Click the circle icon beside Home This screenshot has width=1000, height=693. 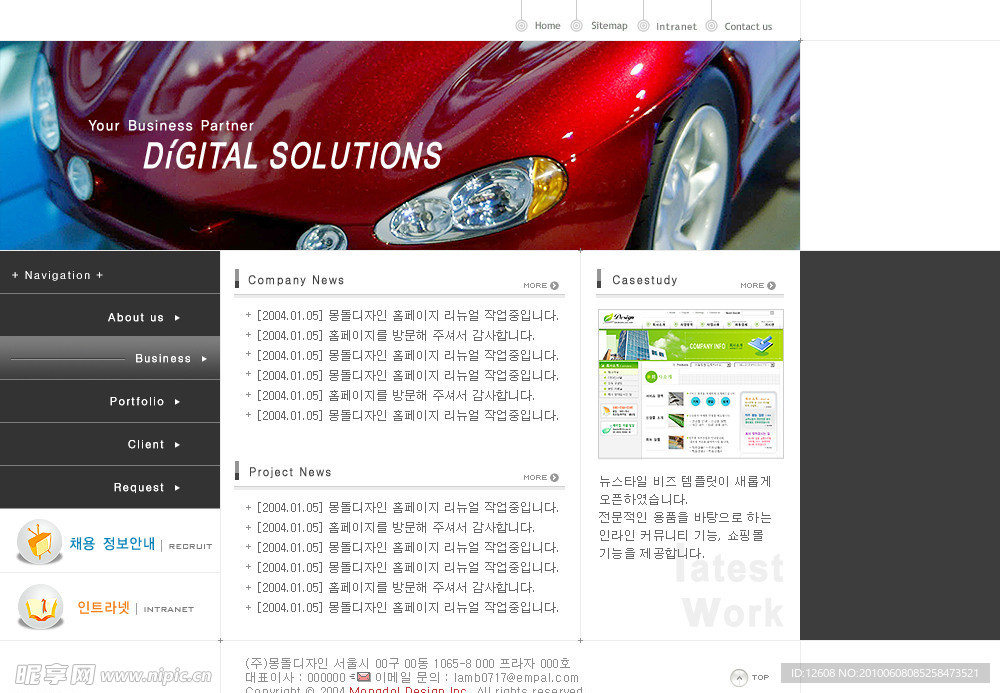521,26
